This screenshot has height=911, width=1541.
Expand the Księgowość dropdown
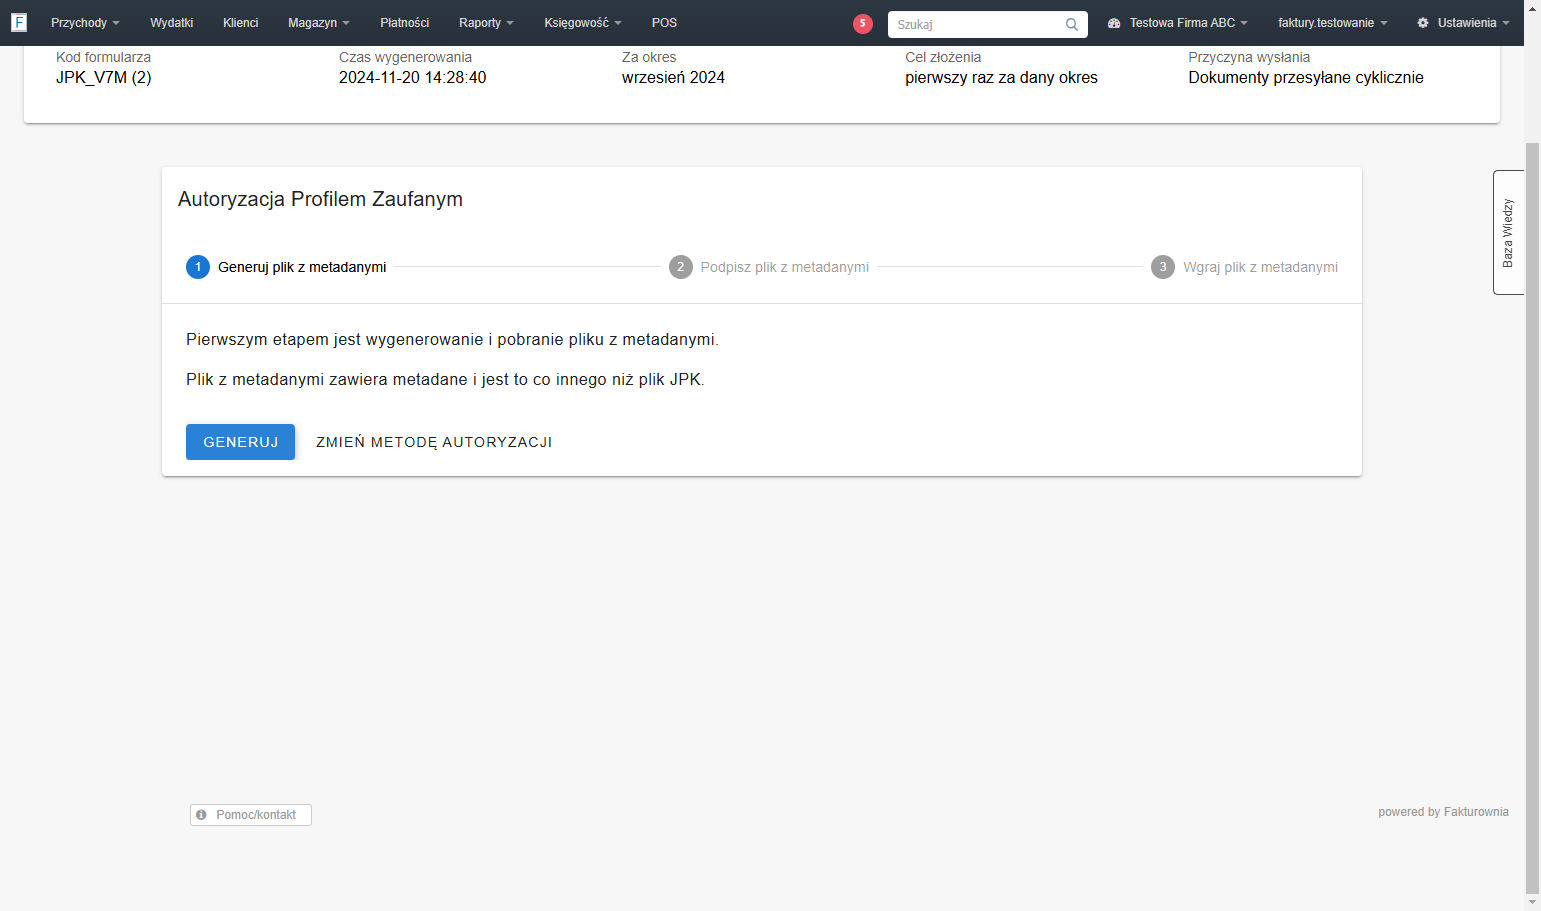click(583, 23)
